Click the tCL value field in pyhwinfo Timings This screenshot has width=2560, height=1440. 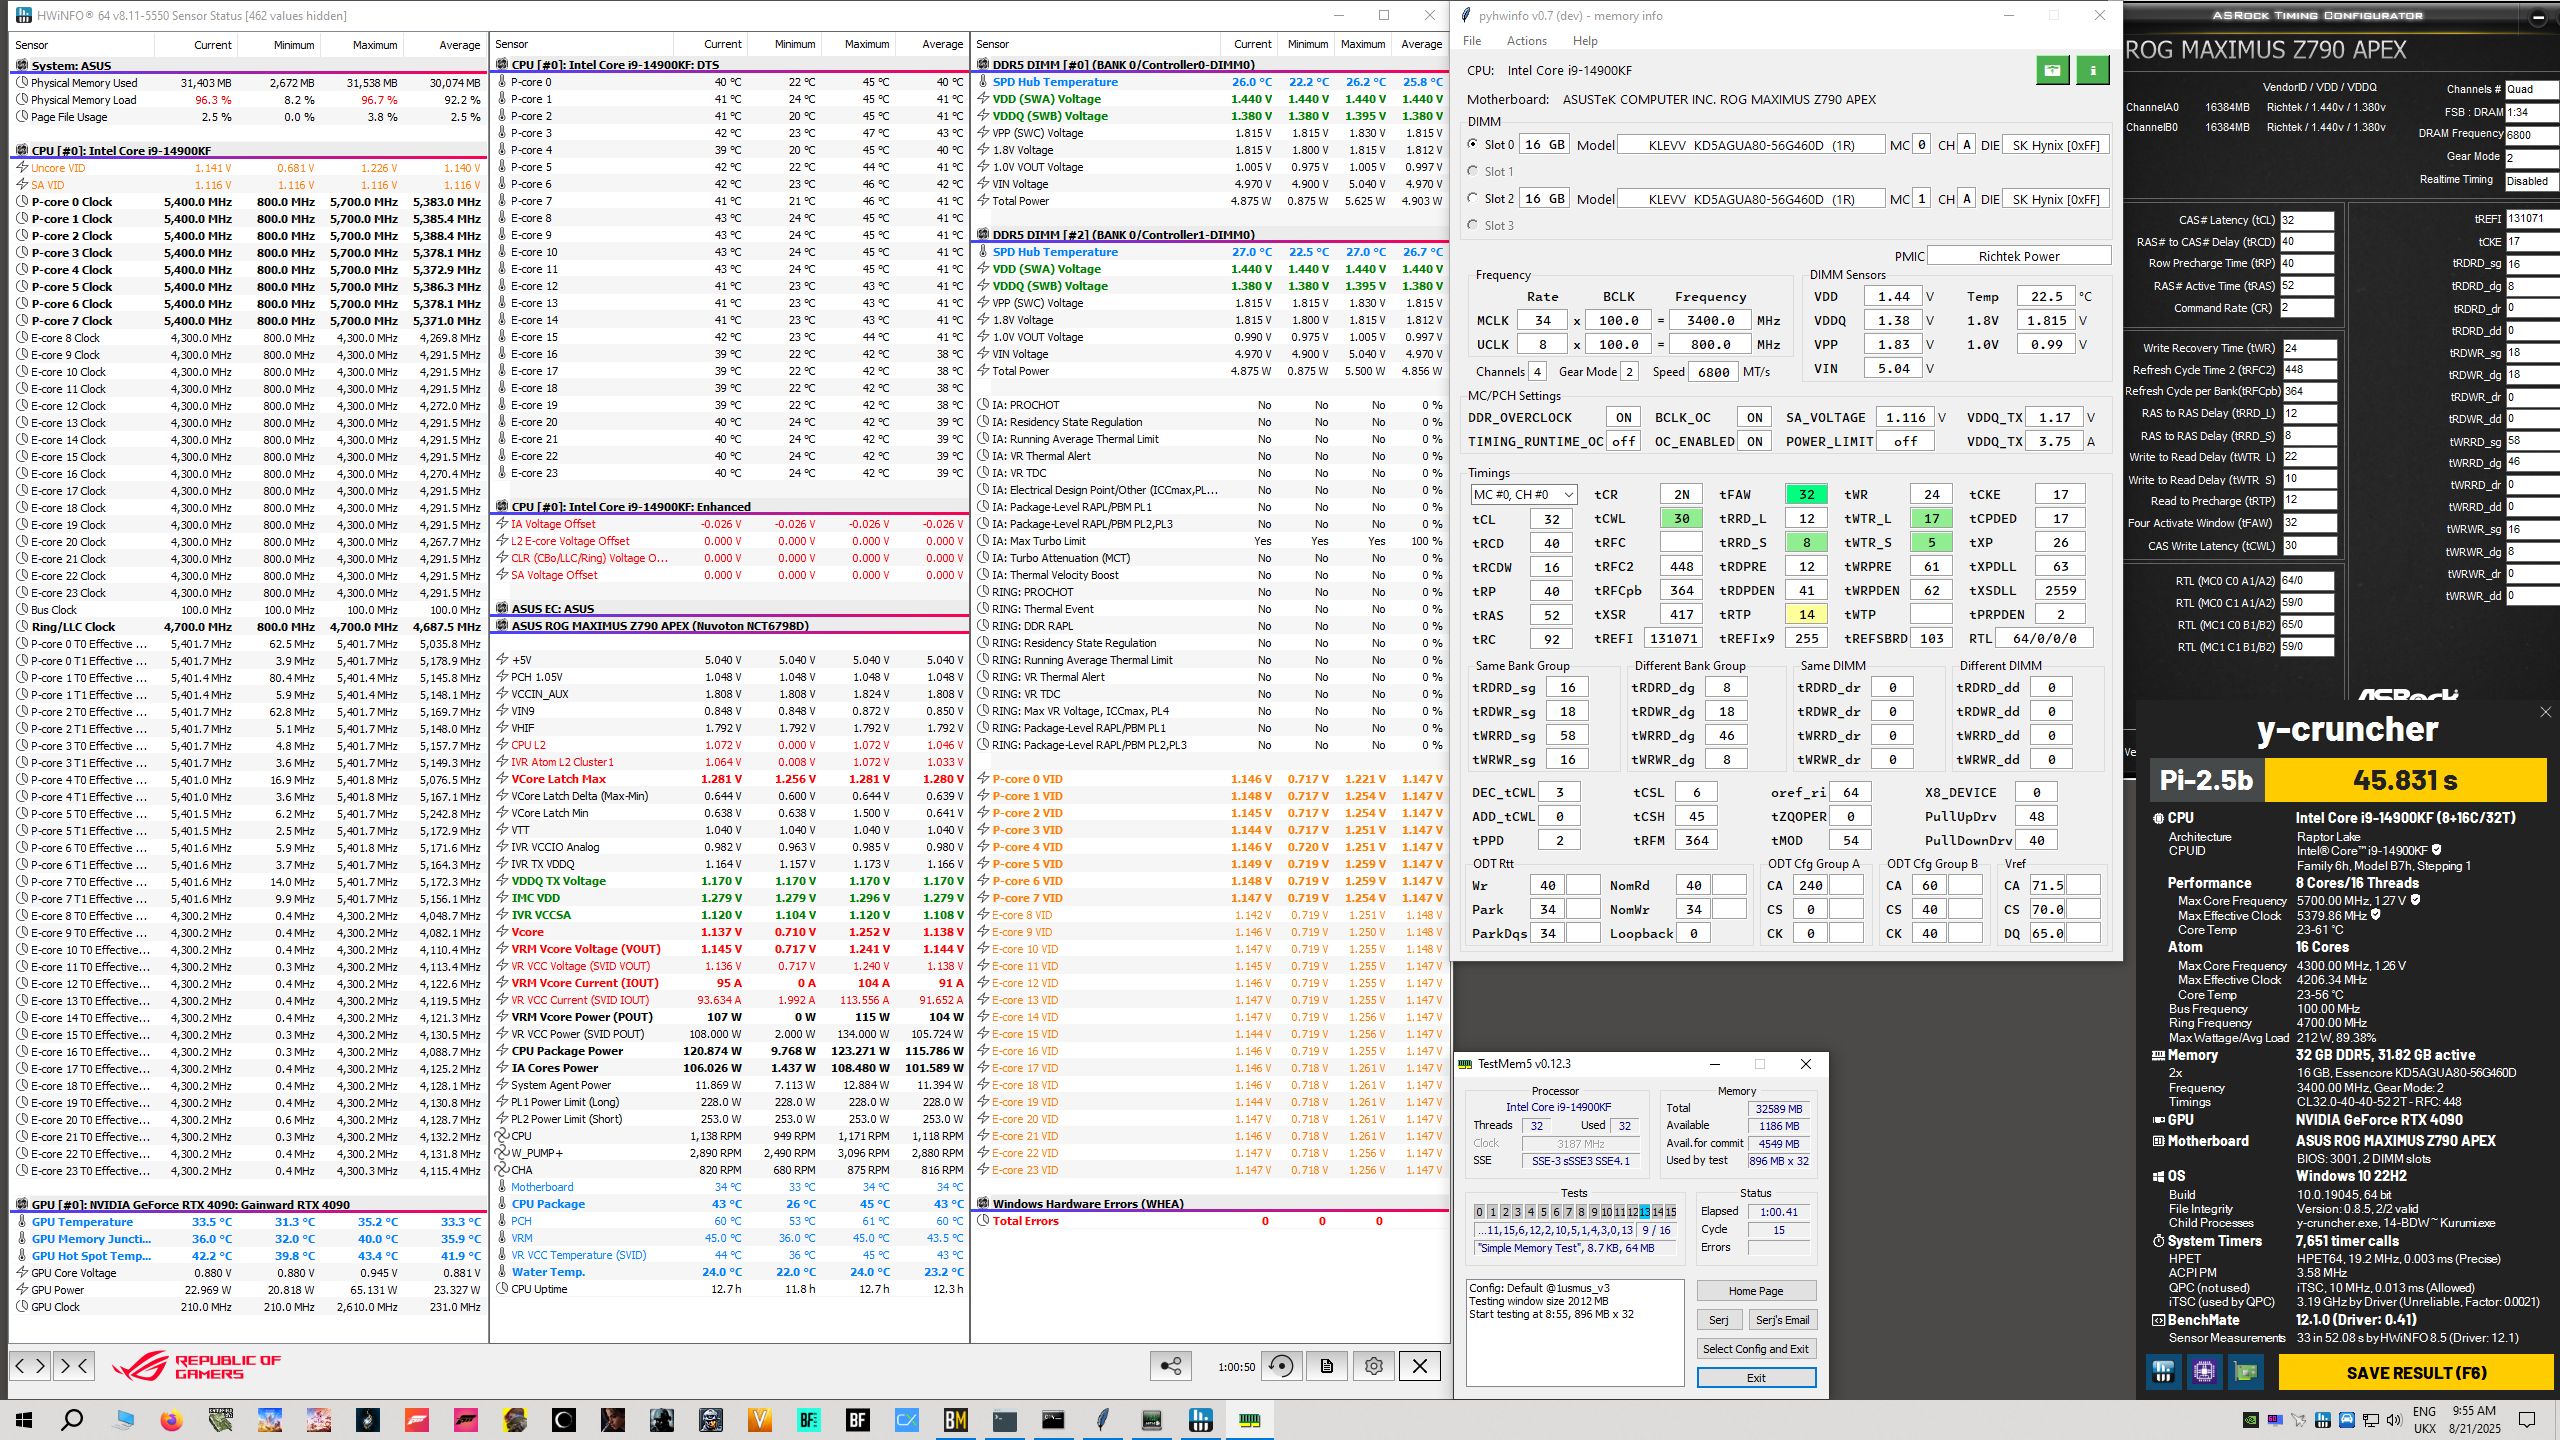point(1551,519)
